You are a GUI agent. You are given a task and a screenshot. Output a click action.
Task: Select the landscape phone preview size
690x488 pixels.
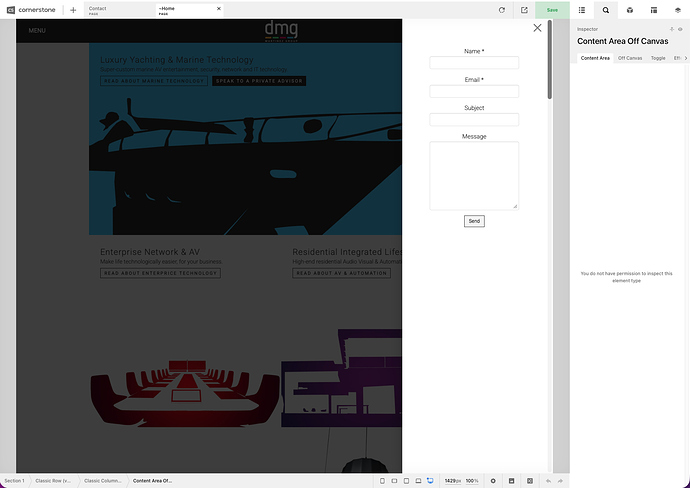coord(394,481)
